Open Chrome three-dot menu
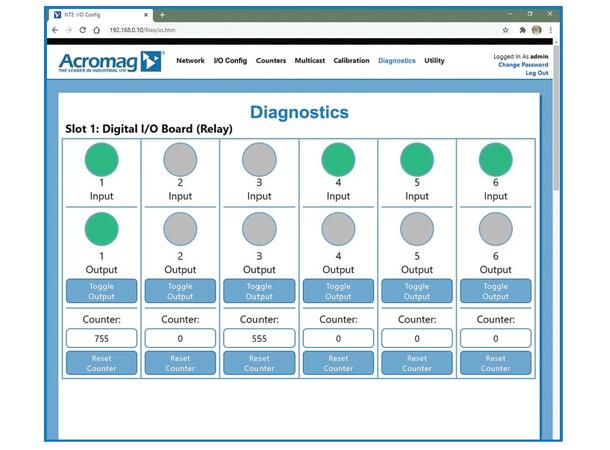Screen dimensions: 610x450 coord(550,30)
